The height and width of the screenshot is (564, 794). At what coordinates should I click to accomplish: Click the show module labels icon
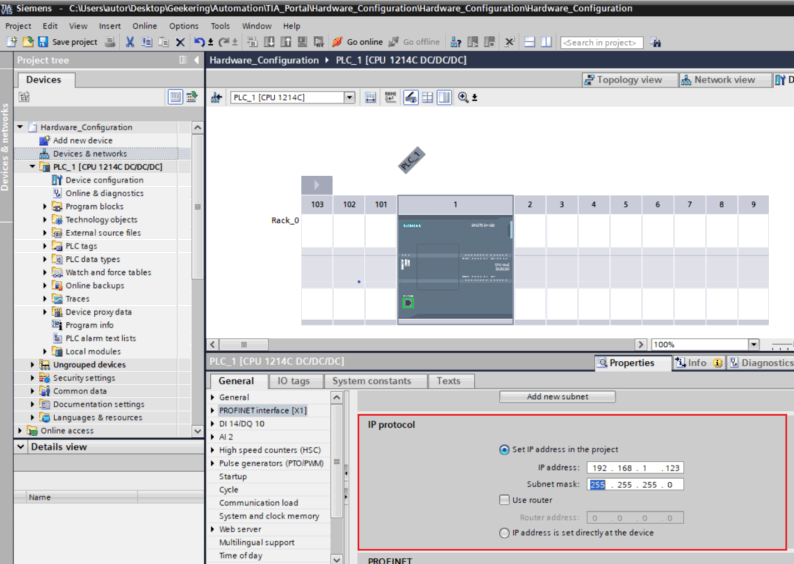[390, 97]
